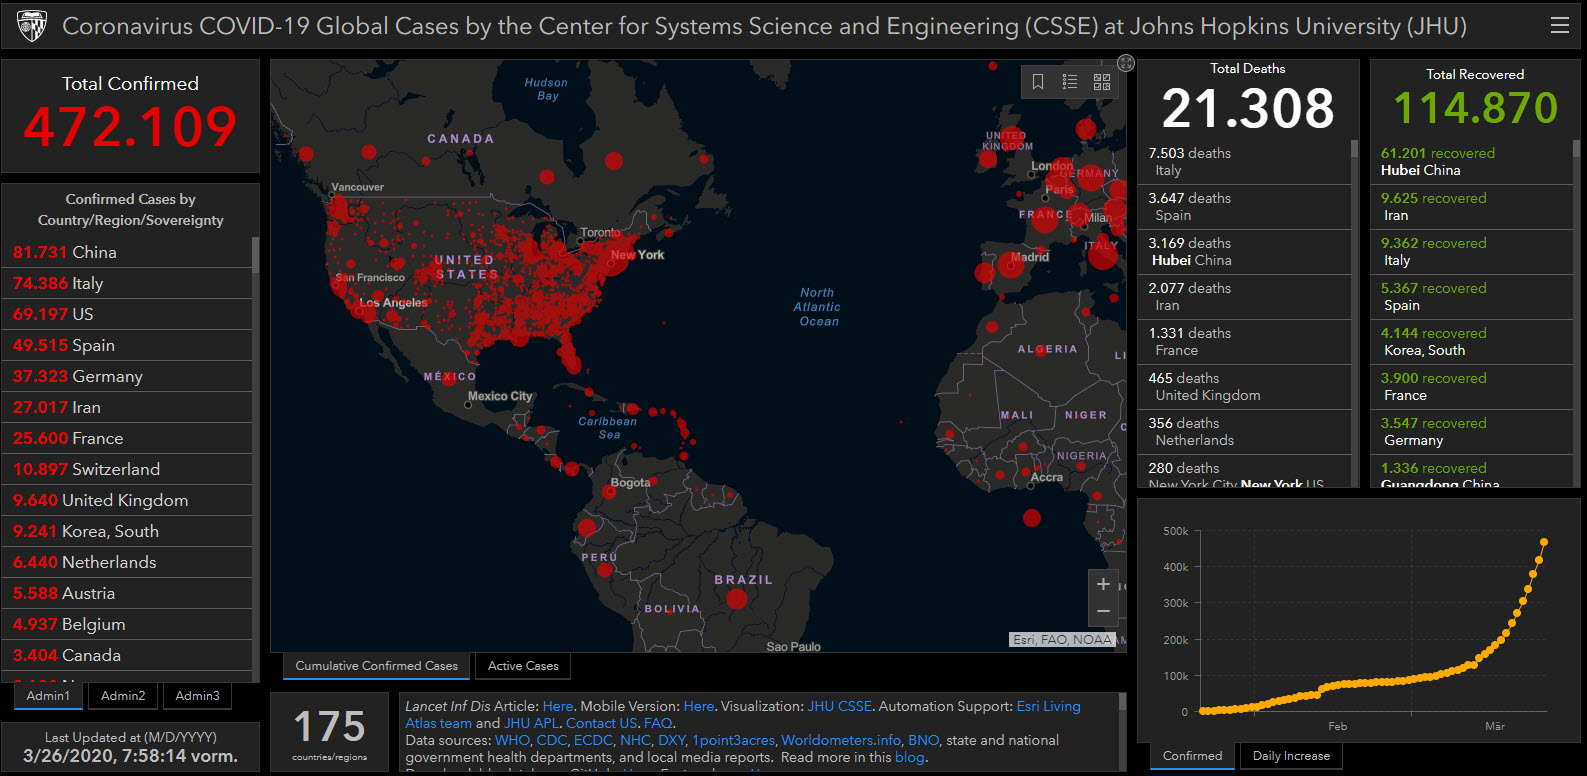
Task: Select Germany in the confirmed cases list
Action: [78, 377]
